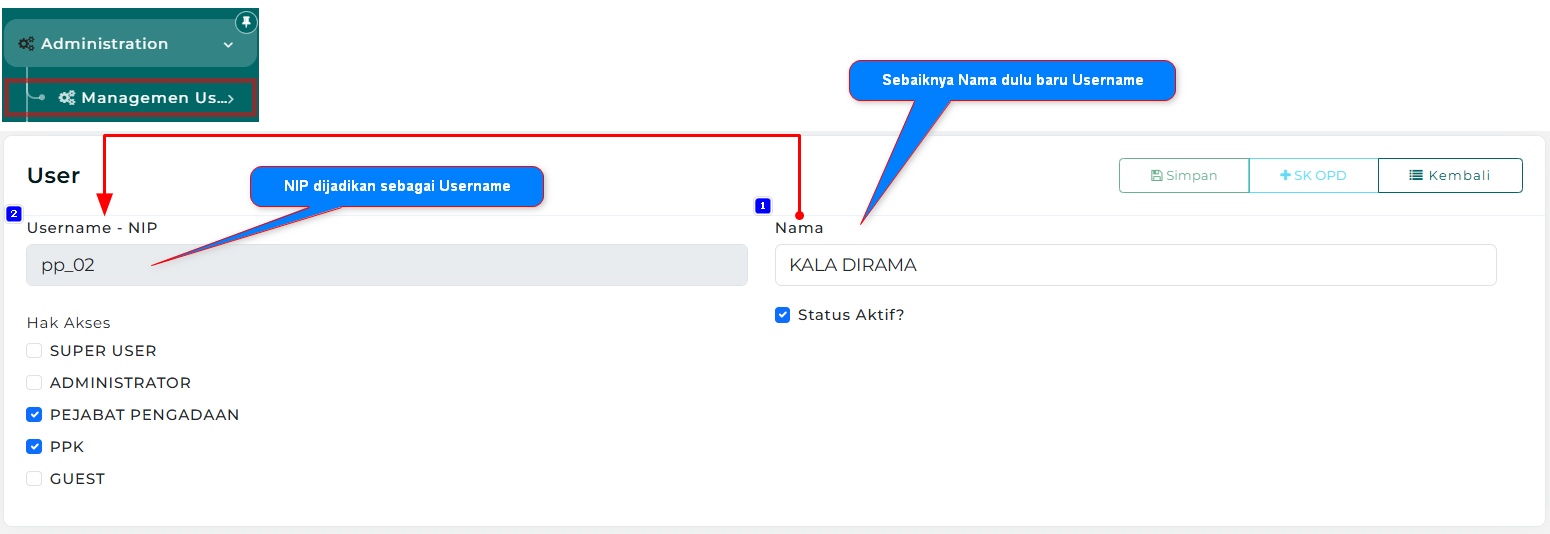Click the Administration gears icon

pos(27,44)
